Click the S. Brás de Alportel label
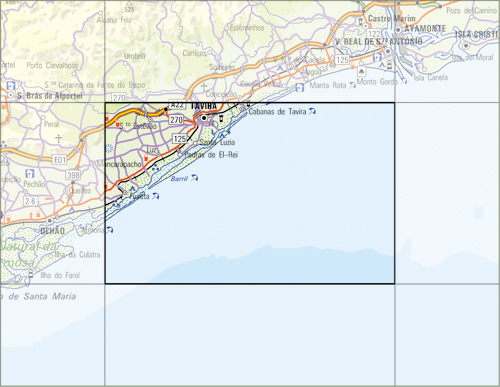The image size is (500, 387). pos(50,96)
